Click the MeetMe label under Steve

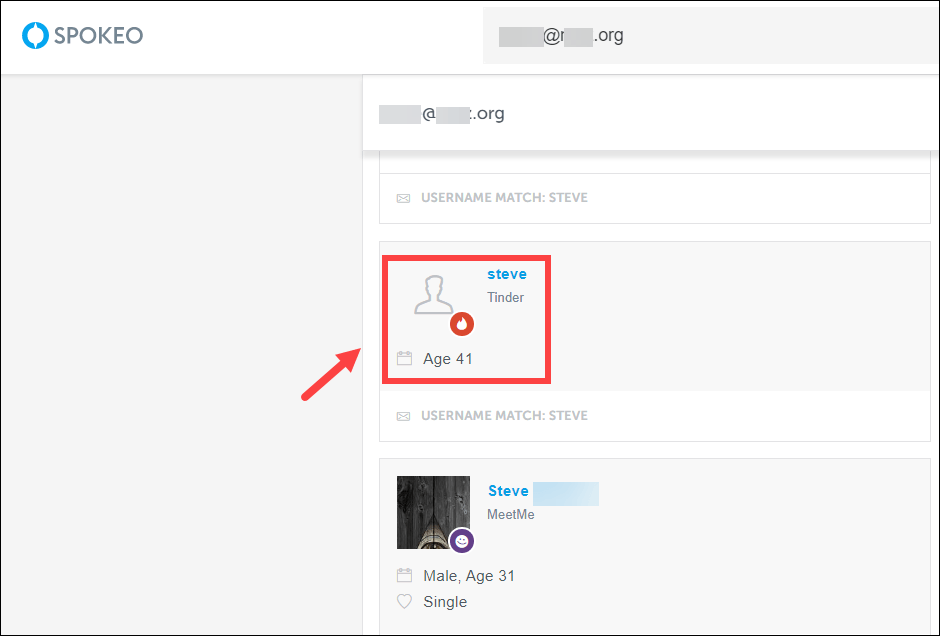click(x=511, y=514)
